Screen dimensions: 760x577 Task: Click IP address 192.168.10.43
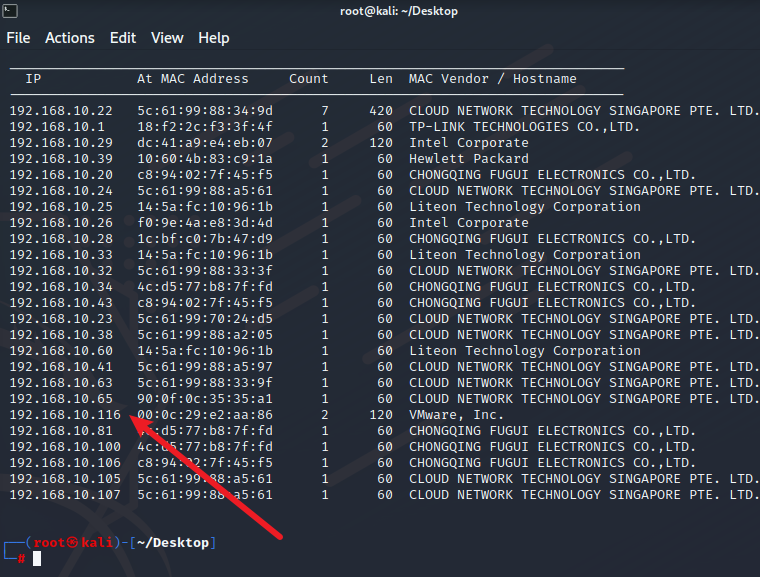(x=61, y=303)
